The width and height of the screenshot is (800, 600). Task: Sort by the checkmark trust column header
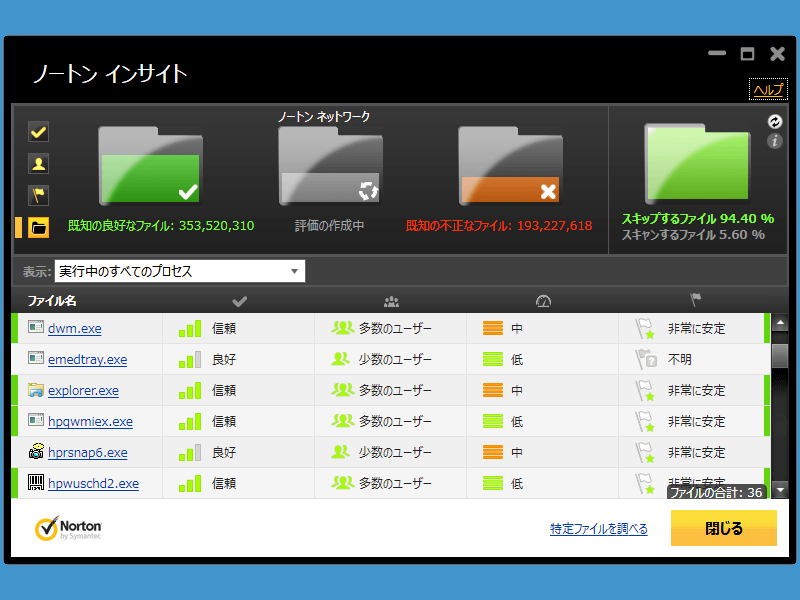[x=239, y=301]
